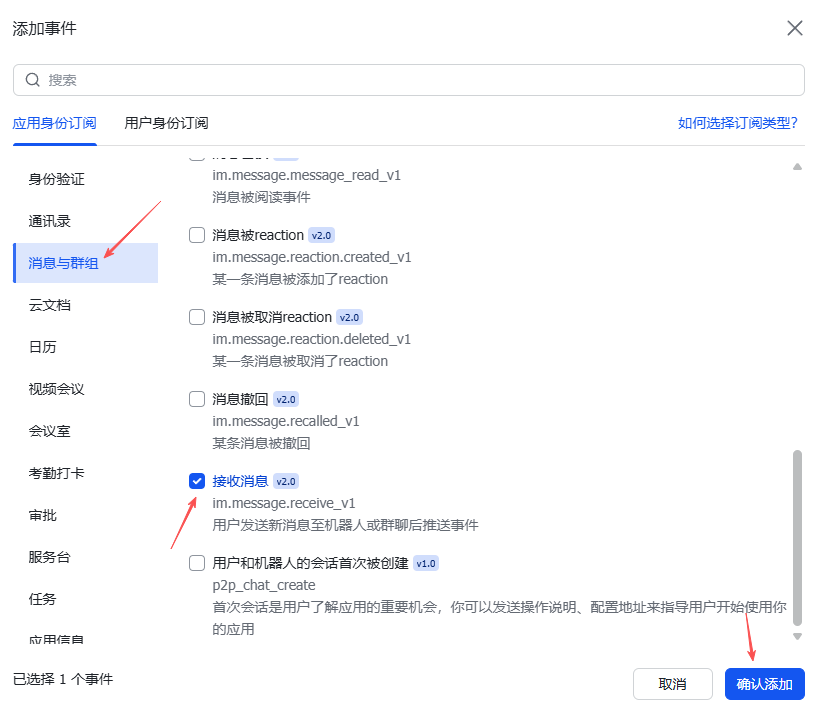
Task: Enable the 消息被取消reaction event checkbox
Action: pyautogui.click(x=197, y=317)
